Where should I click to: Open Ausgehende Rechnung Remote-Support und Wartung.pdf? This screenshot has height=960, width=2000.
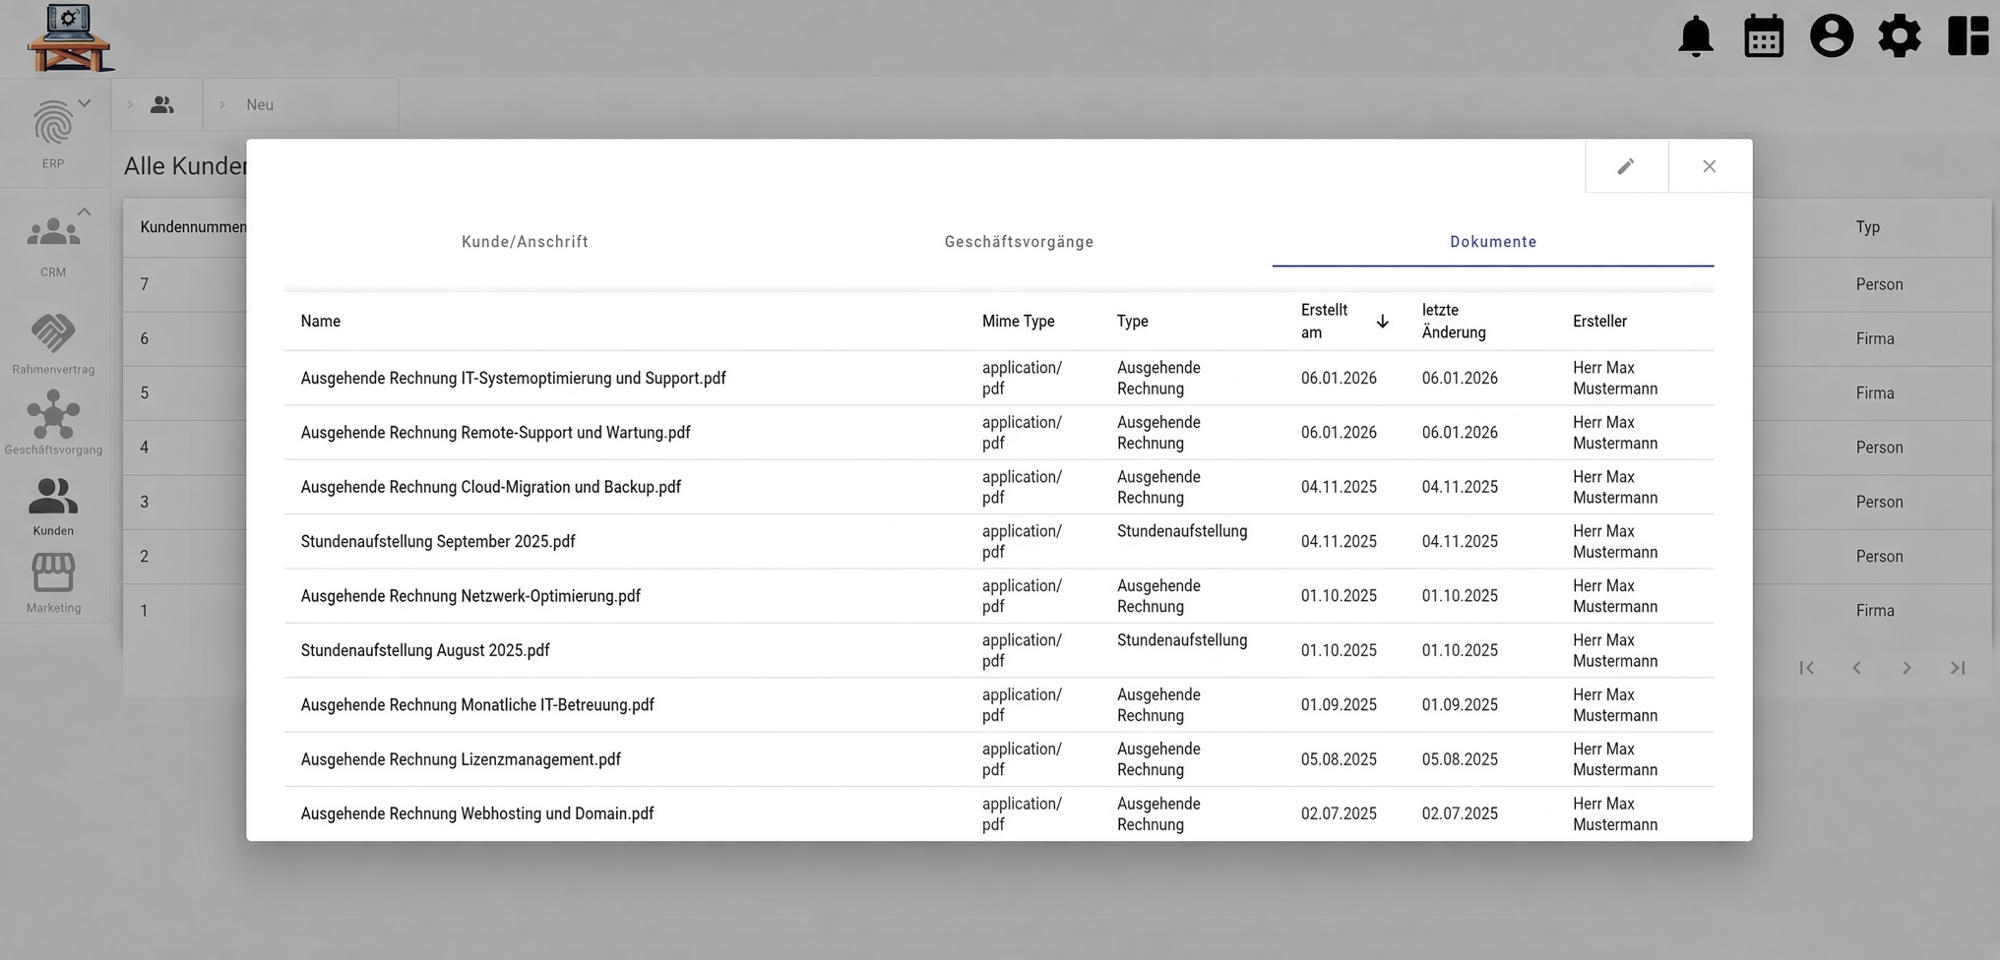pyautogui.click(x=495, y=433)
